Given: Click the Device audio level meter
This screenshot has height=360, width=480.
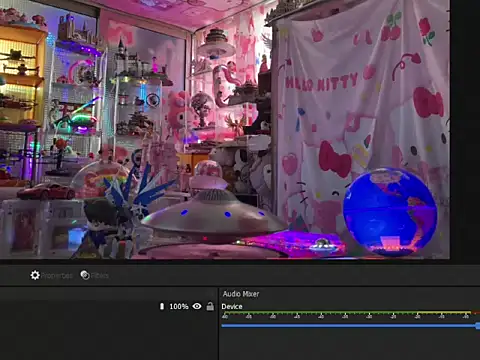Looking at the screenshot, I should point(350,315).
